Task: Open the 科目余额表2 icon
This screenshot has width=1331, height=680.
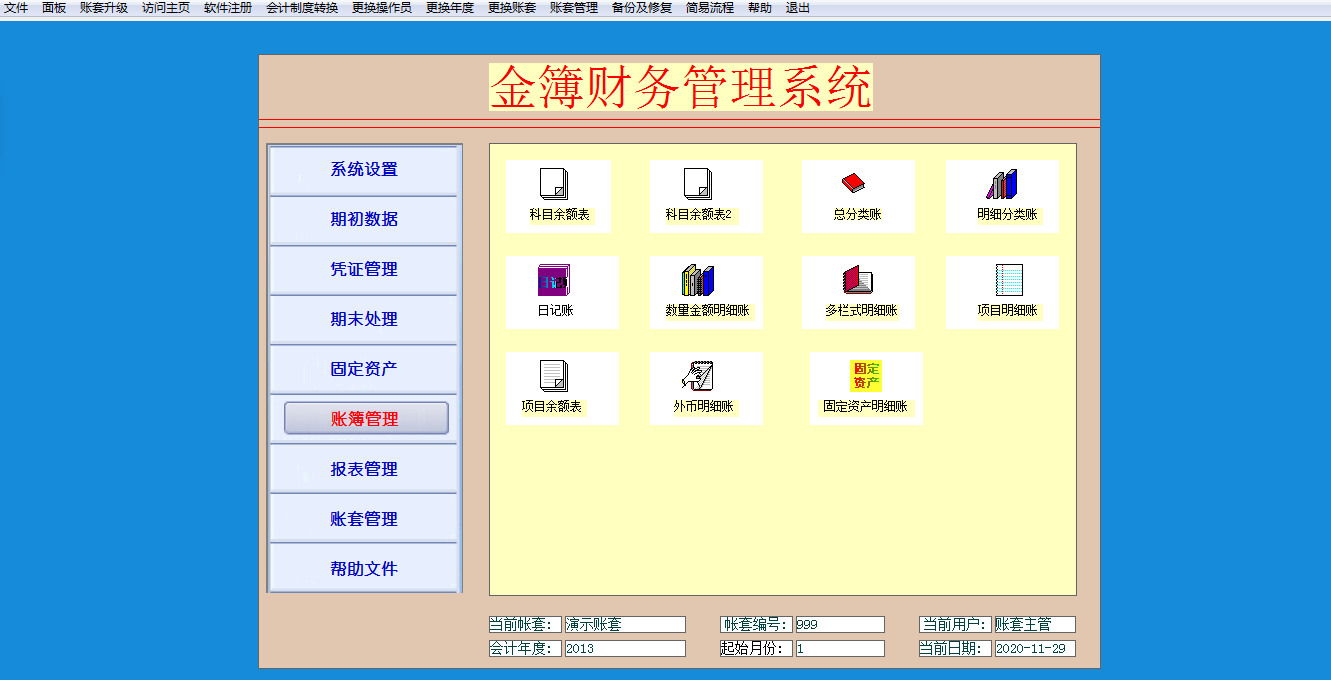Action: click(697, 184)
